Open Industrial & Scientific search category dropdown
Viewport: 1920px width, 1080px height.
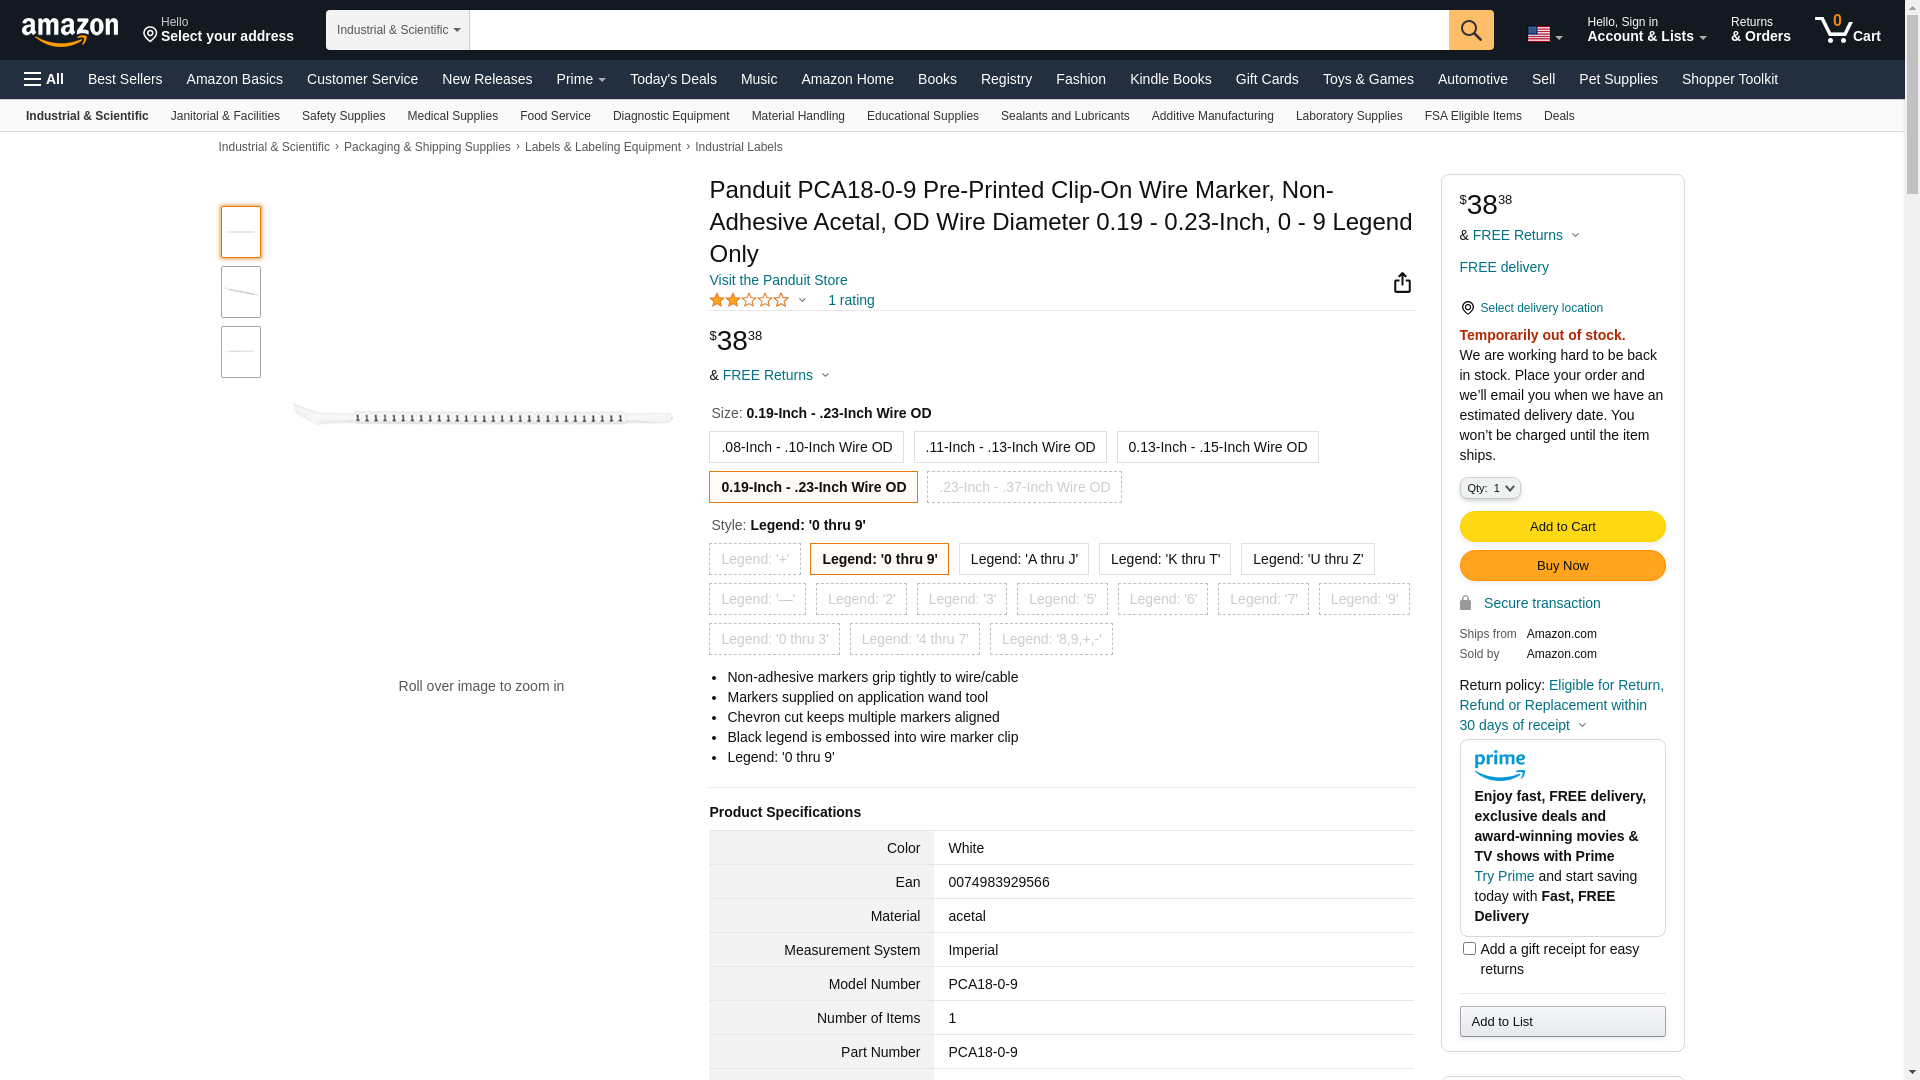pyautogui.click(x=398, y=30)
